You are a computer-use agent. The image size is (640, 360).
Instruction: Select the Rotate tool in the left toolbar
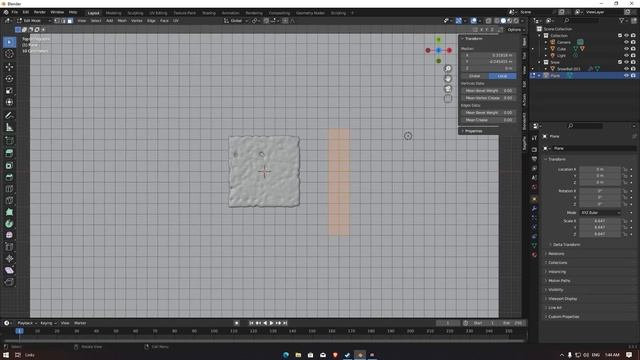click(x=9, y=78)
